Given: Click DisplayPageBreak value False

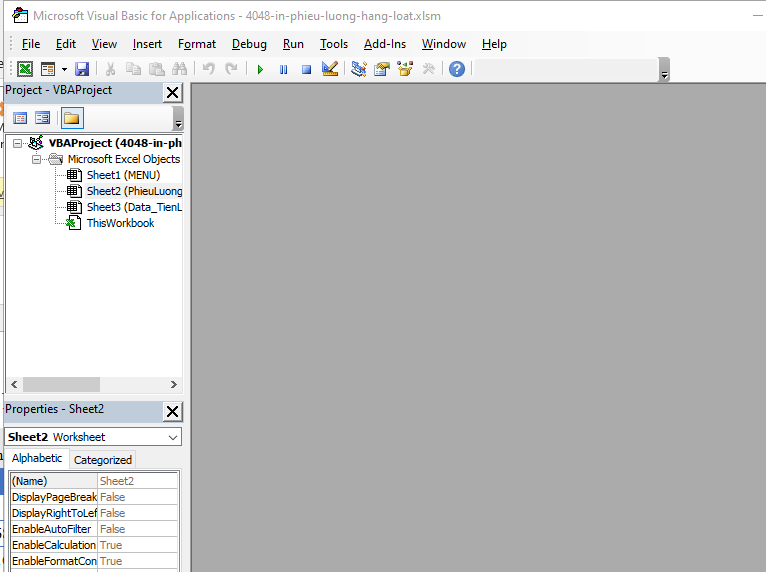Looking at the screenshot, I should coord(137,497).
